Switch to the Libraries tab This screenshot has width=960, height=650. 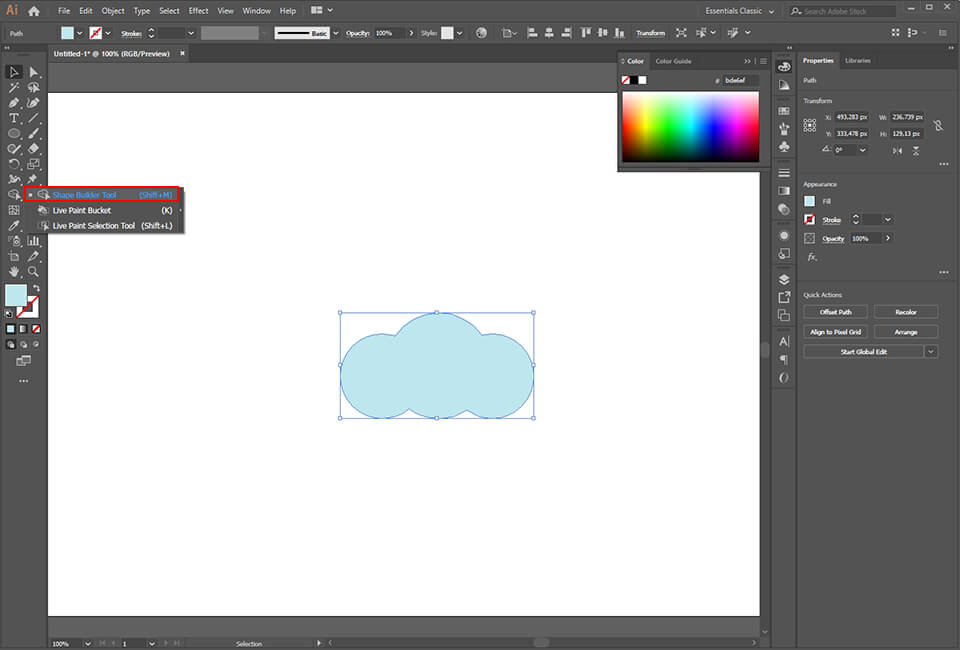pos(858,61)
